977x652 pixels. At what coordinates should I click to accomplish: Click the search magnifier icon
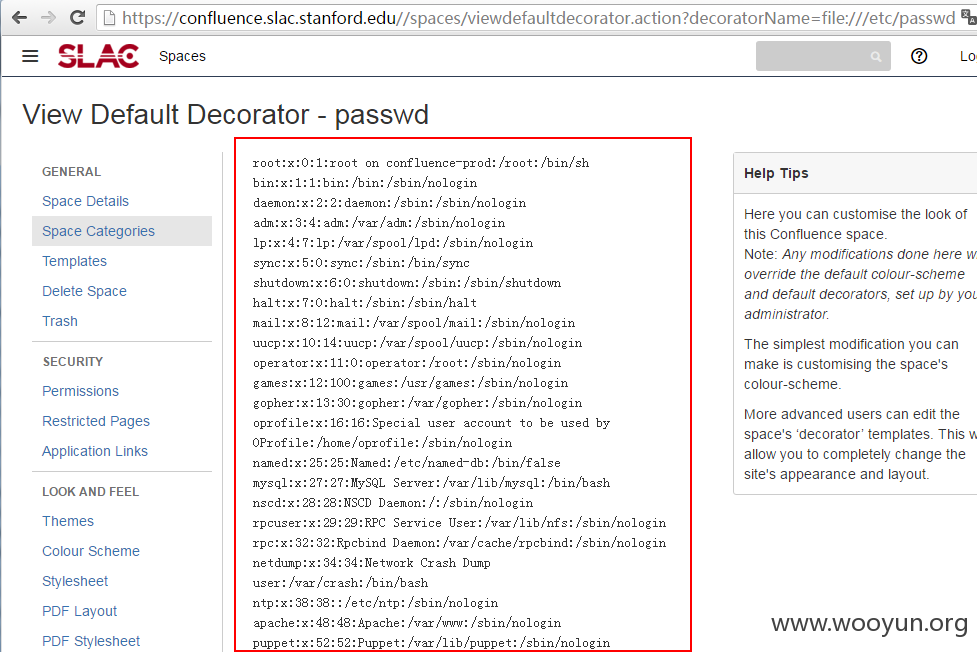(x=875, y=57)
